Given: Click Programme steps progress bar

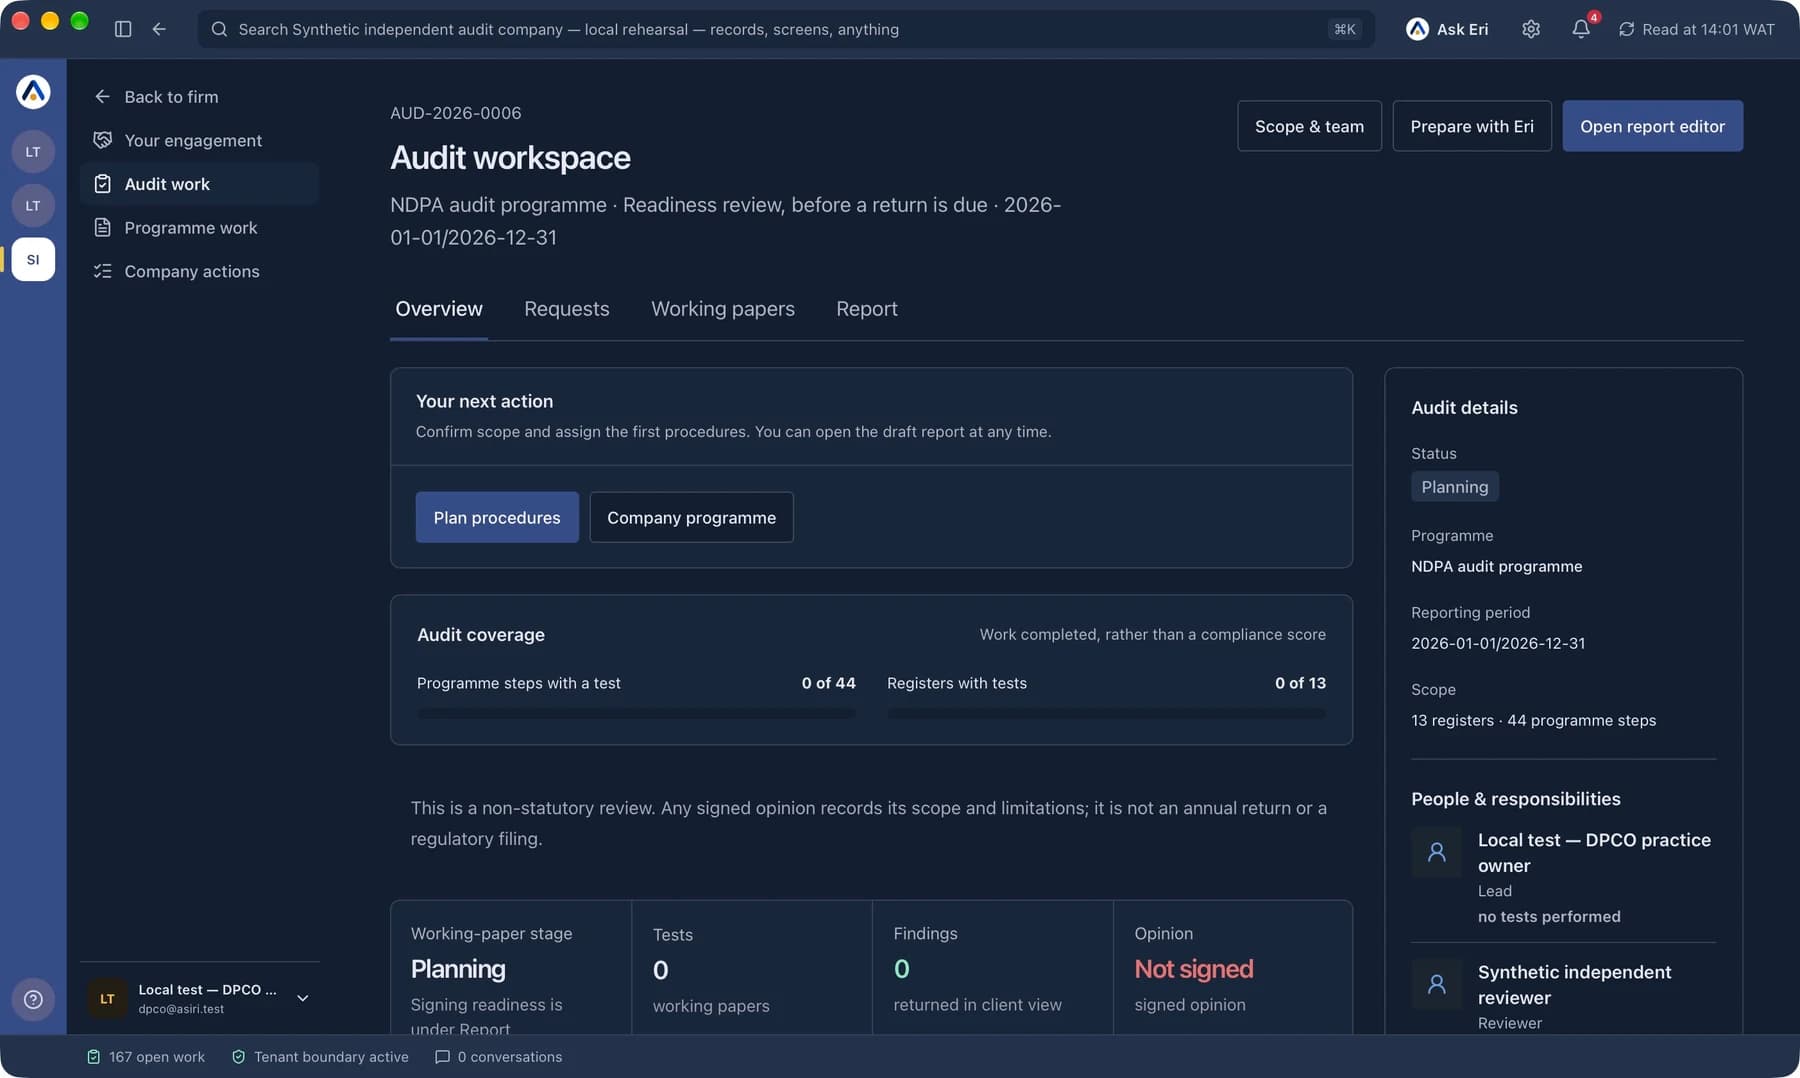Looking at the screenshot, I should [x=636, y=714].
